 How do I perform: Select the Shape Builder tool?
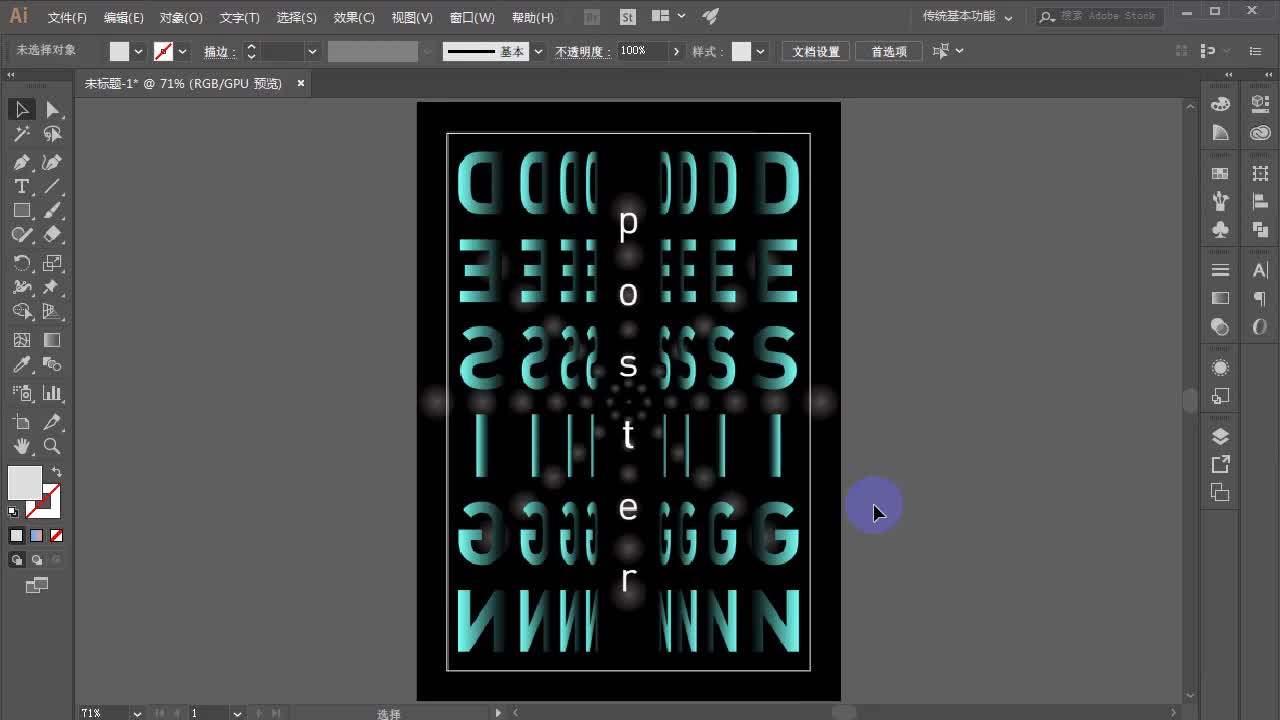[22, 312]
